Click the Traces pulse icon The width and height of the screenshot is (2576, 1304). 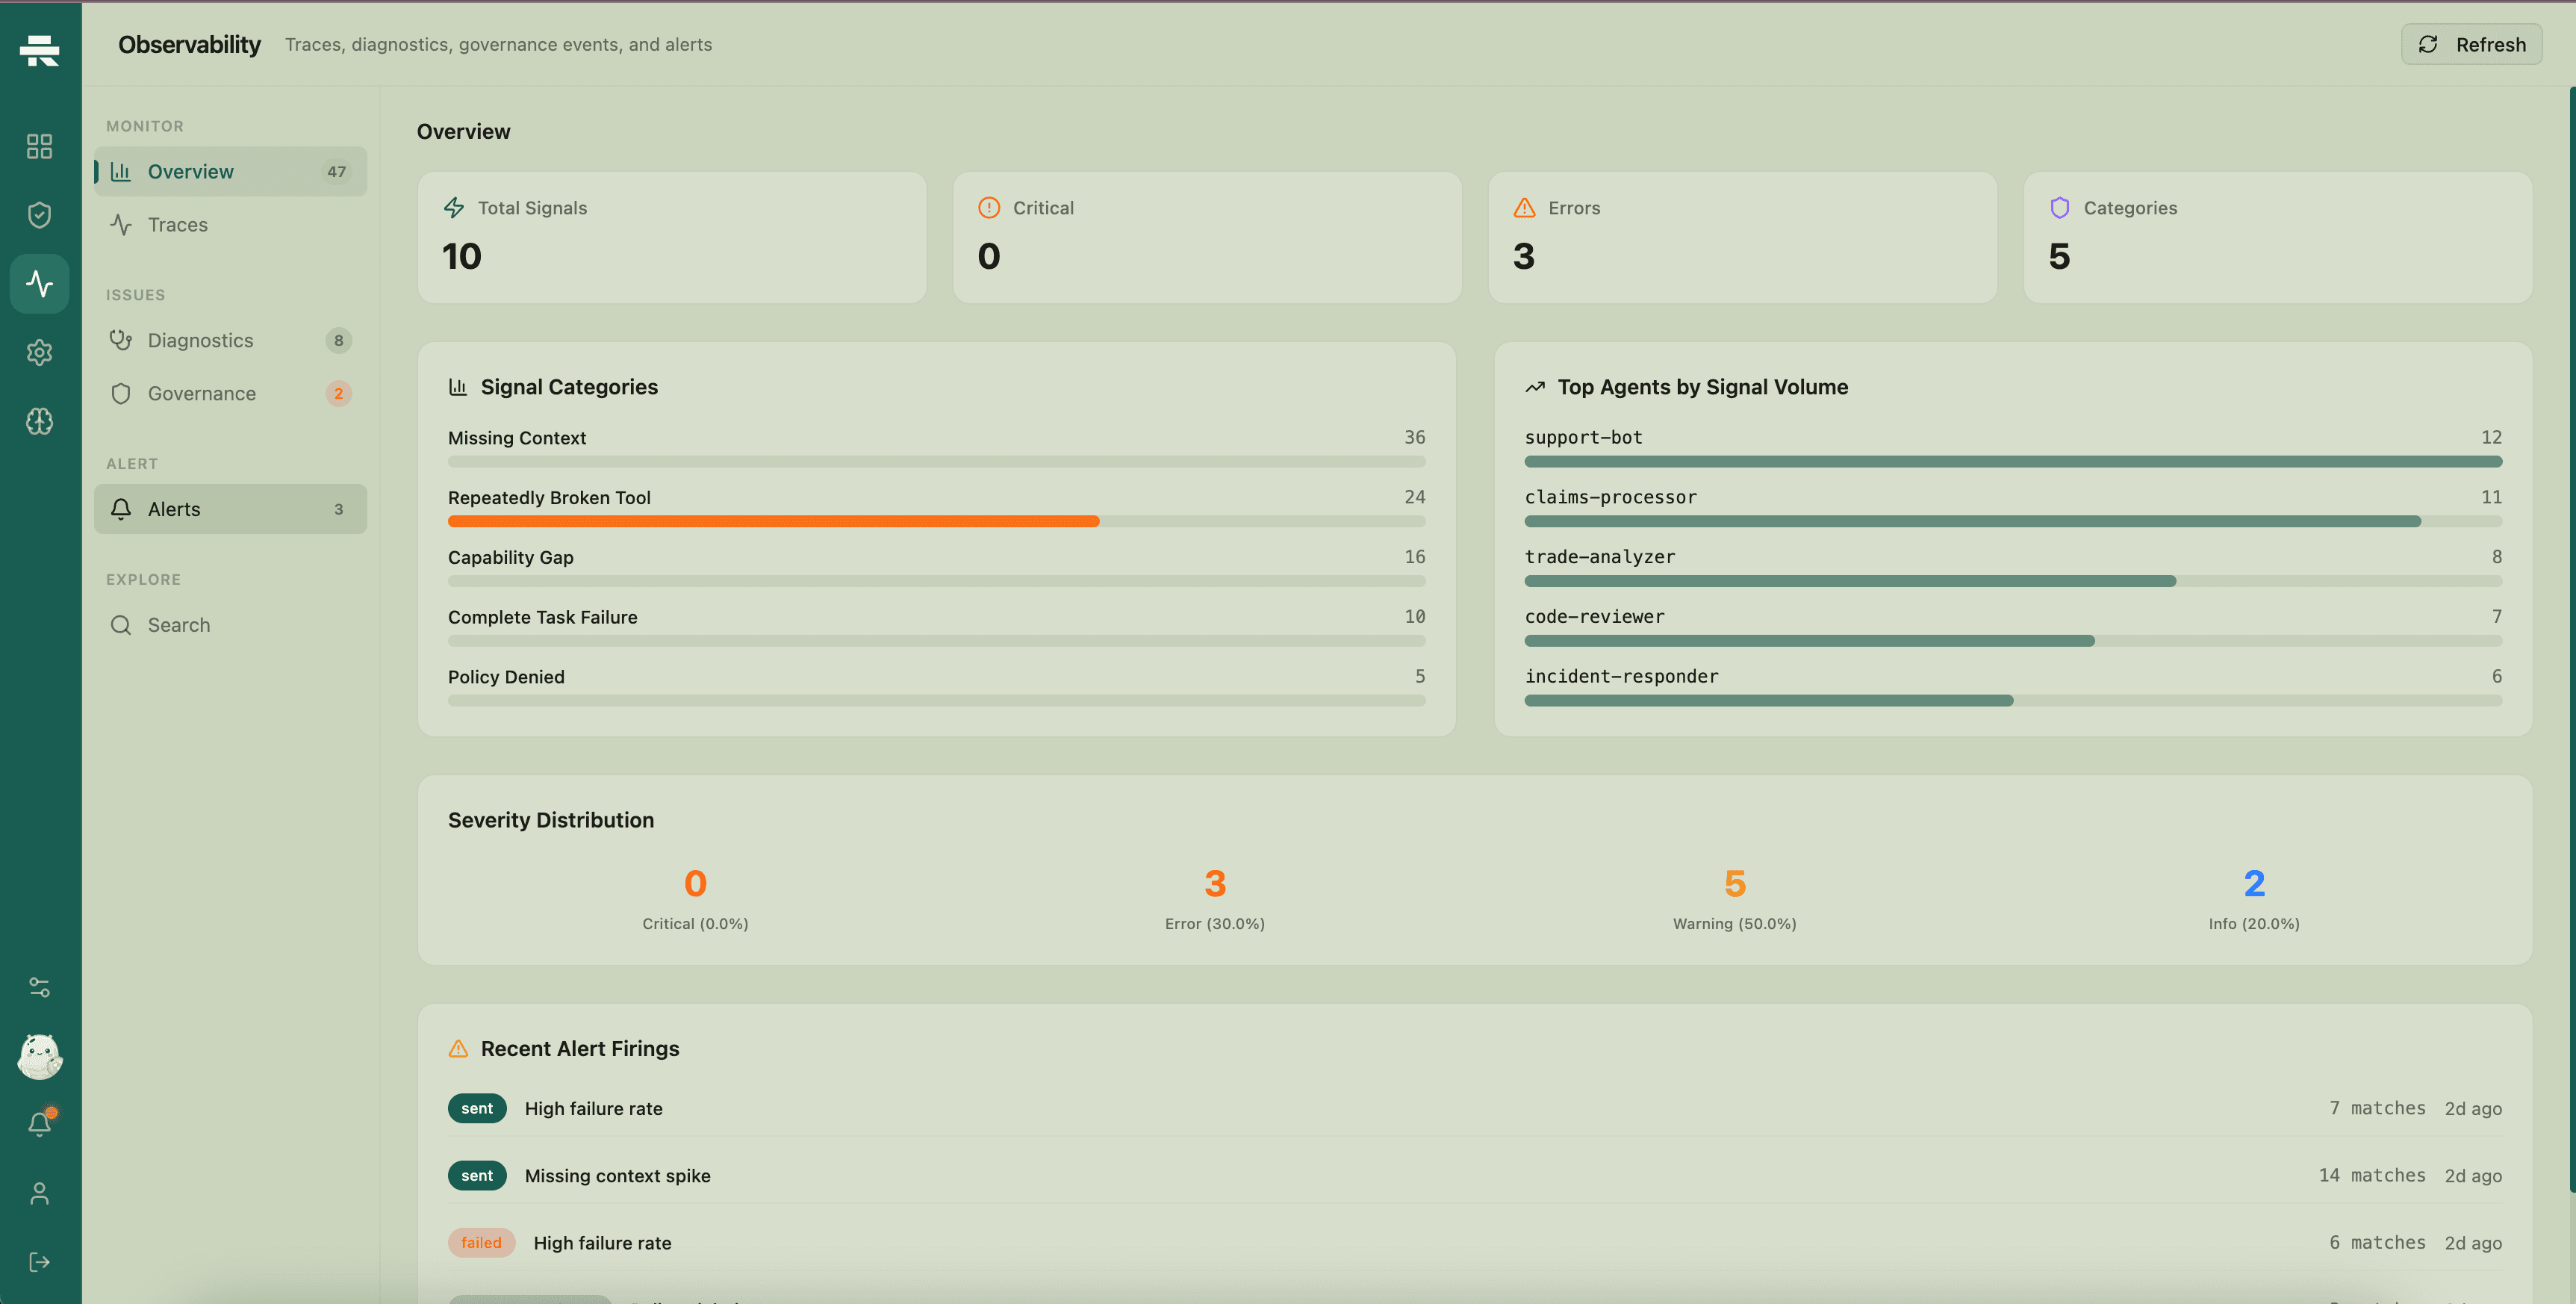(121, 225)
